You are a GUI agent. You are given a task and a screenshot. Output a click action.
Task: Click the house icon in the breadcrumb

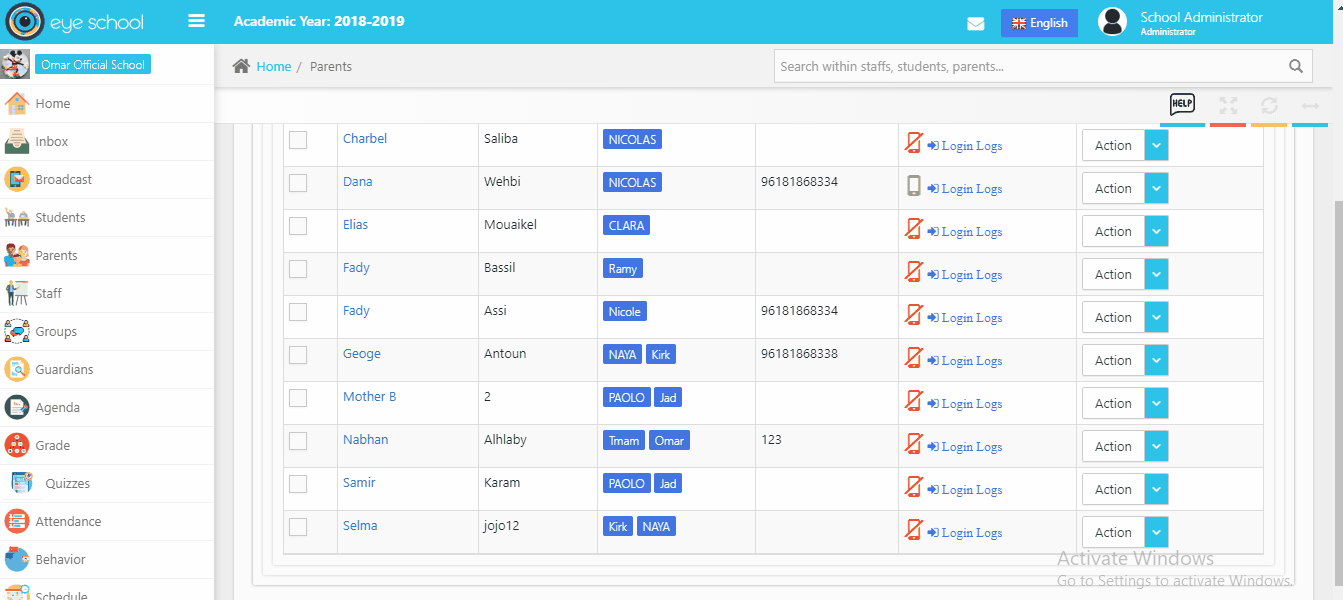241,66
